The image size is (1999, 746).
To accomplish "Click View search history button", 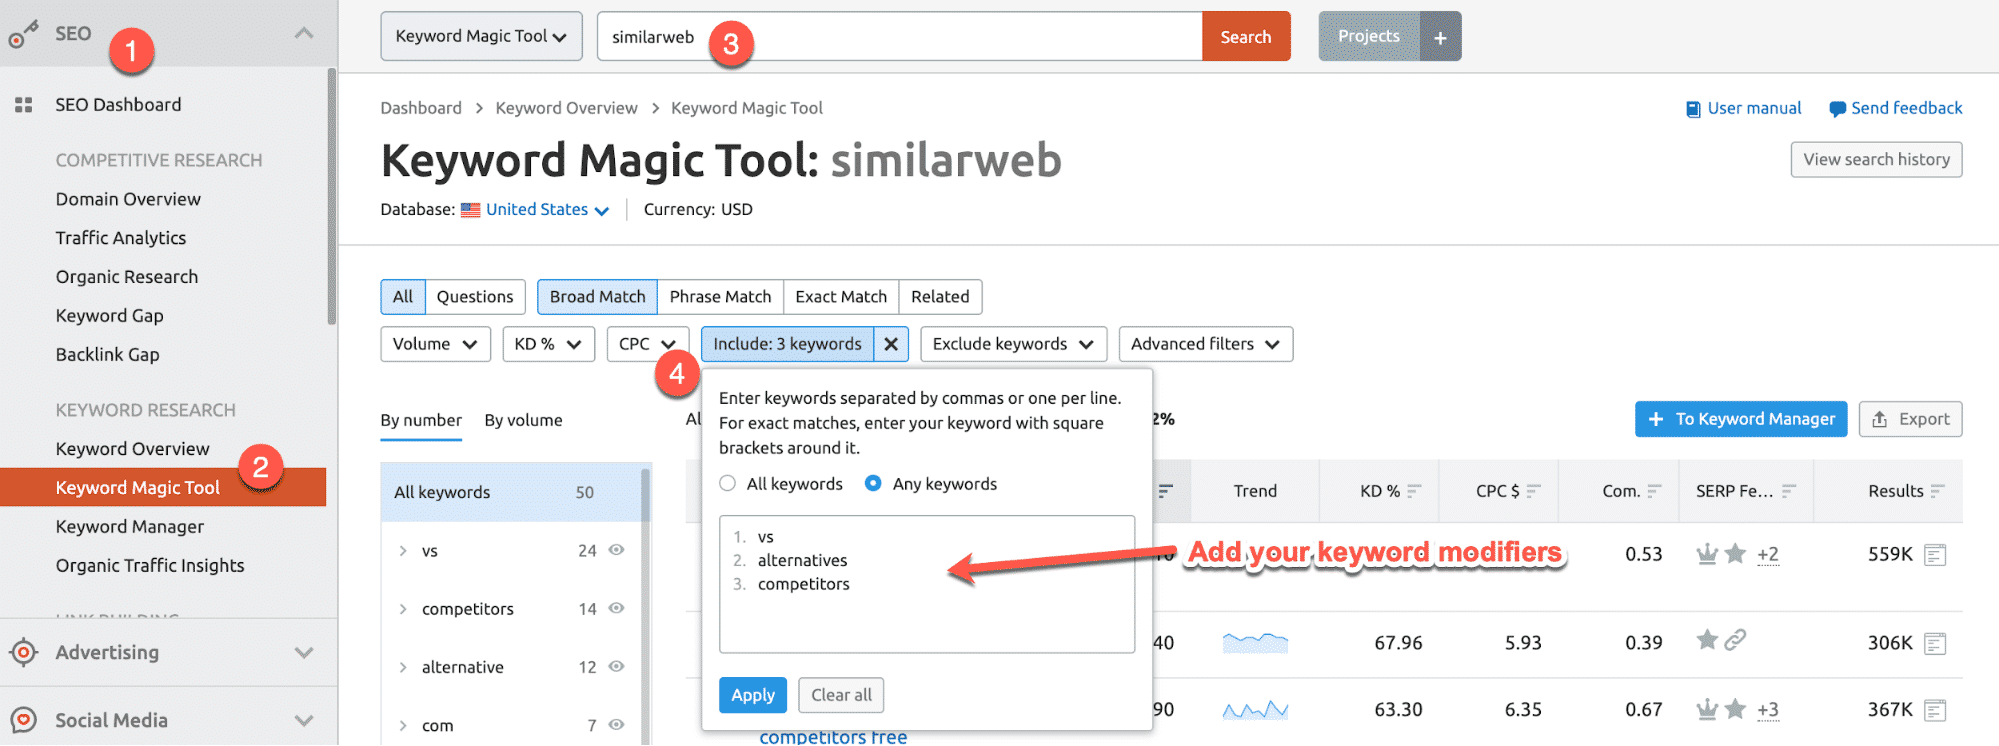I will pos(1876,160).
